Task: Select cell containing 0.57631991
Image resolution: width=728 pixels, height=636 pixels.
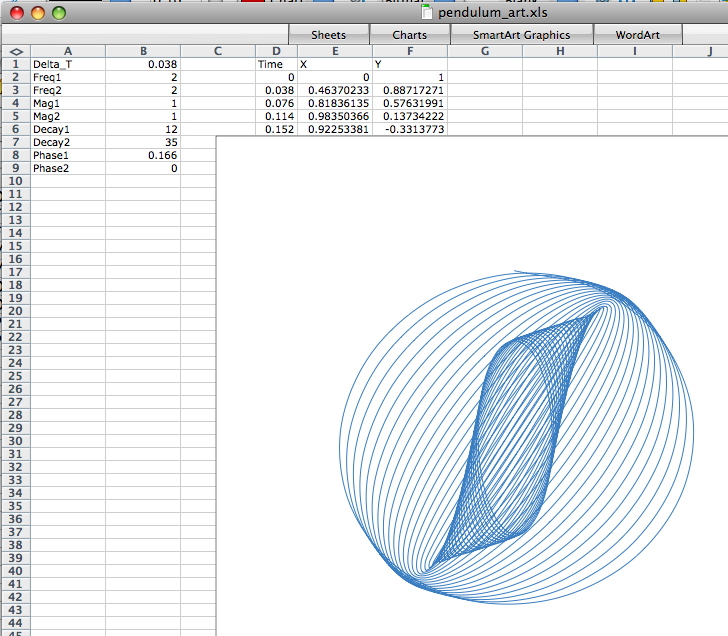Action: (x=410, y=103)
